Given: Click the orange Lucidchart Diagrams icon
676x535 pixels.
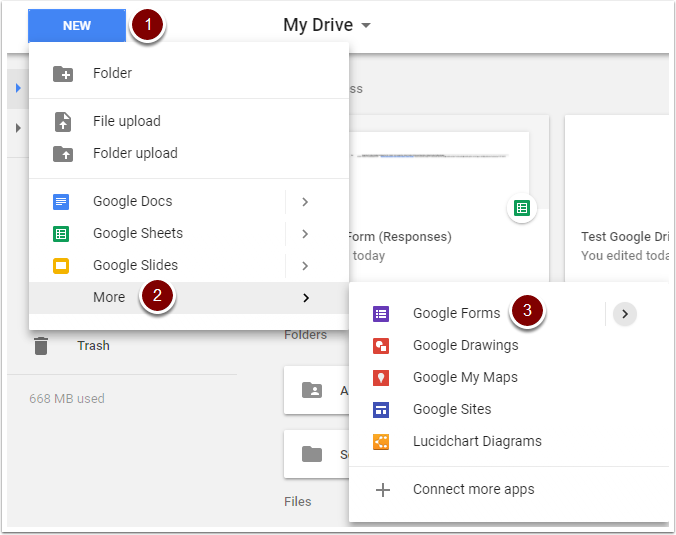Looking at the screenshot, I should (x=381, y=441).
